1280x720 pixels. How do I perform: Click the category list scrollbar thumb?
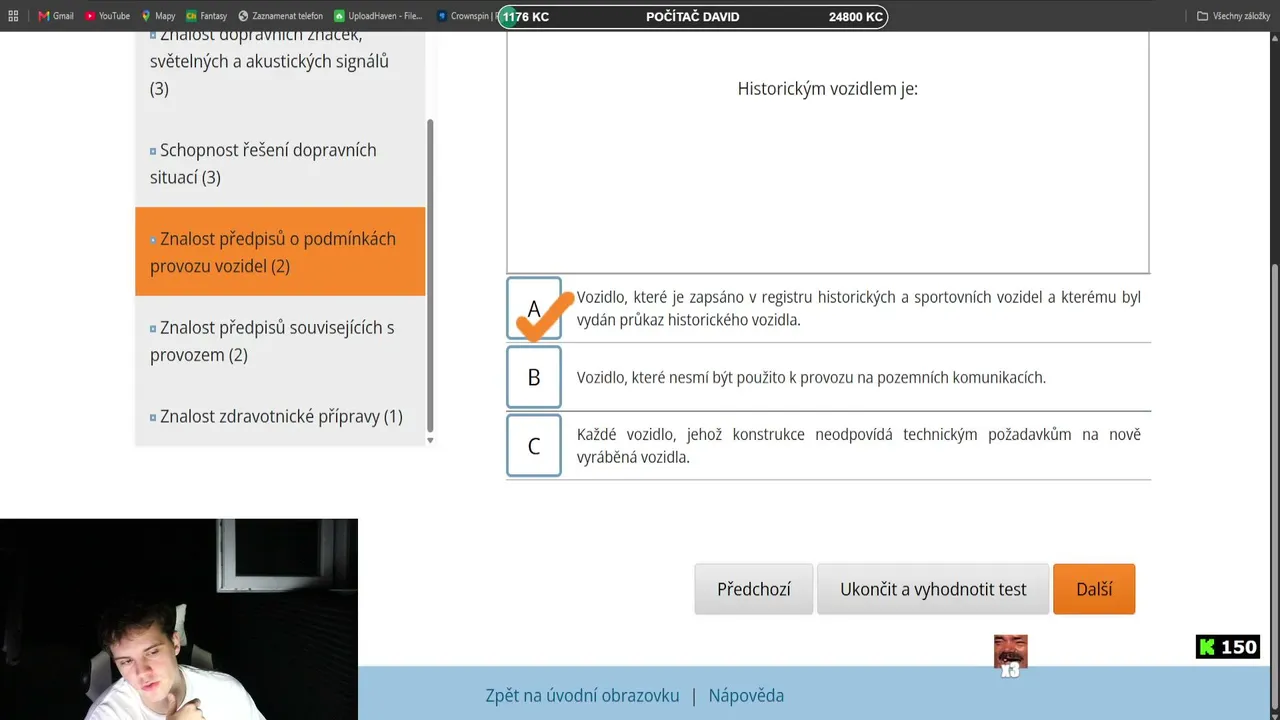[430, 275]
